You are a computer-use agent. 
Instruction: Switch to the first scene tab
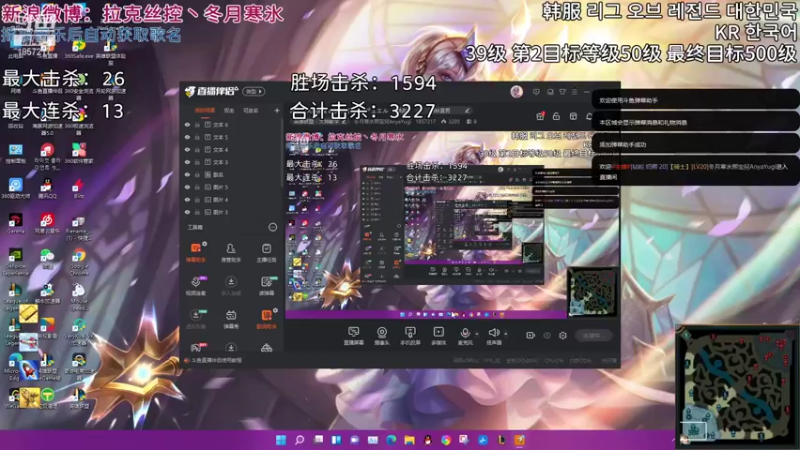tap(205, 110)
